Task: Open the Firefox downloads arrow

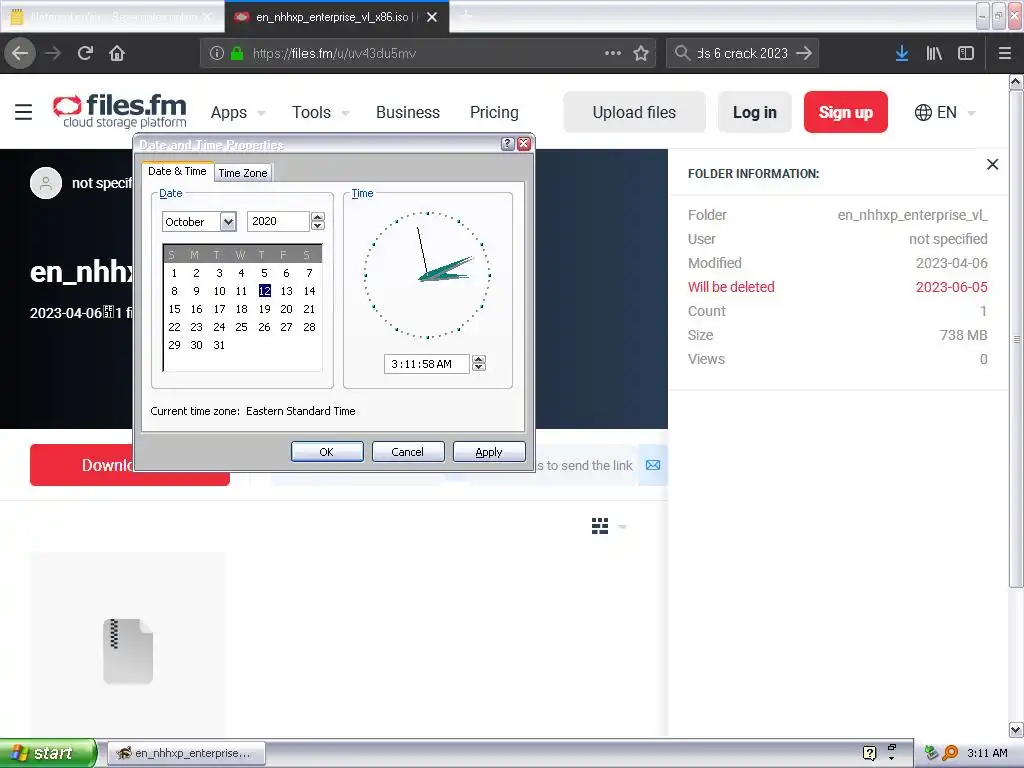Action: tap(902, 54)
